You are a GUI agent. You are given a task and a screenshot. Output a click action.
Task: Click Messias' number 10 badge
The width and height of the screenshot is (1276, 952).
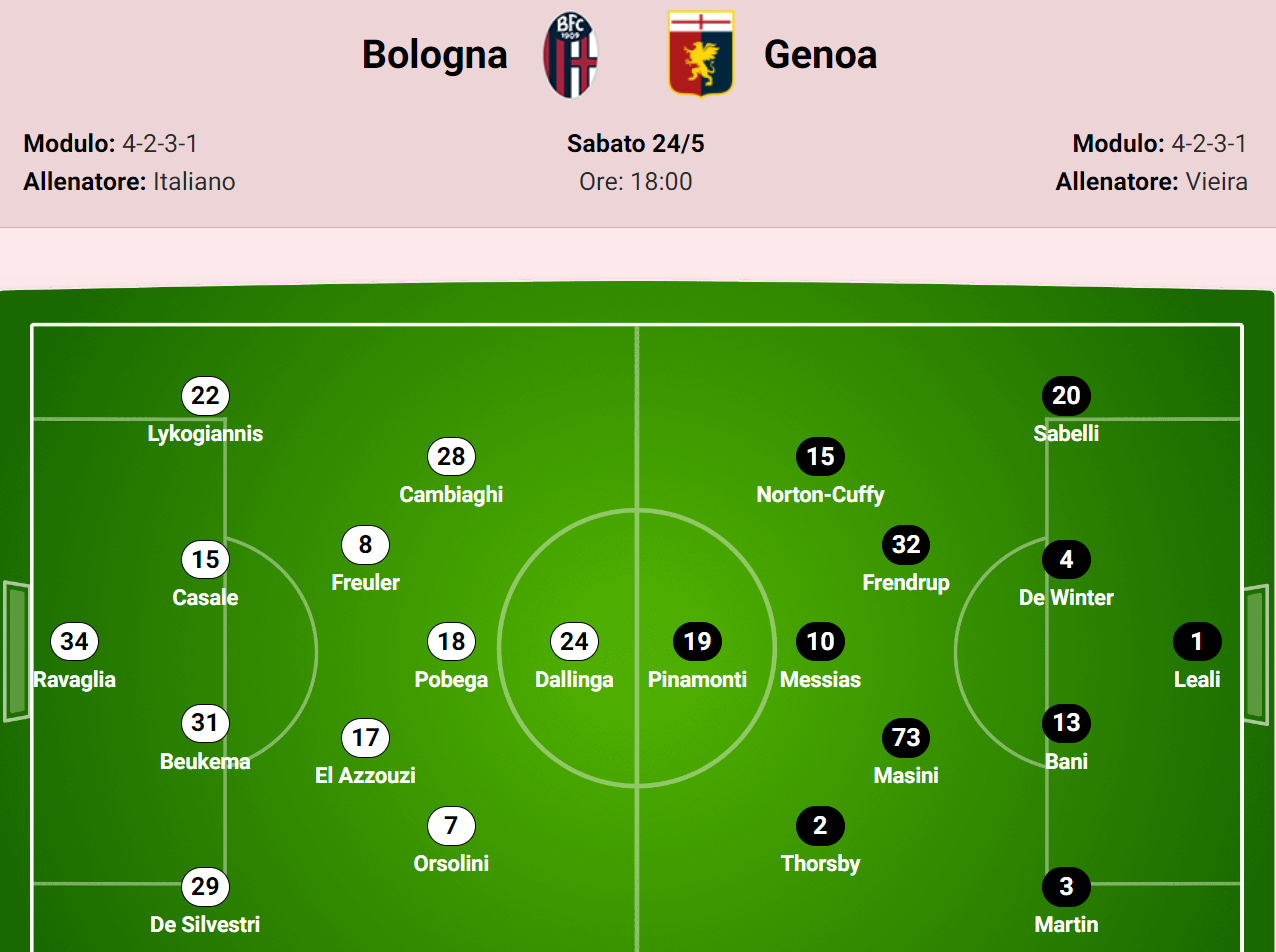(x=820, y=642)
